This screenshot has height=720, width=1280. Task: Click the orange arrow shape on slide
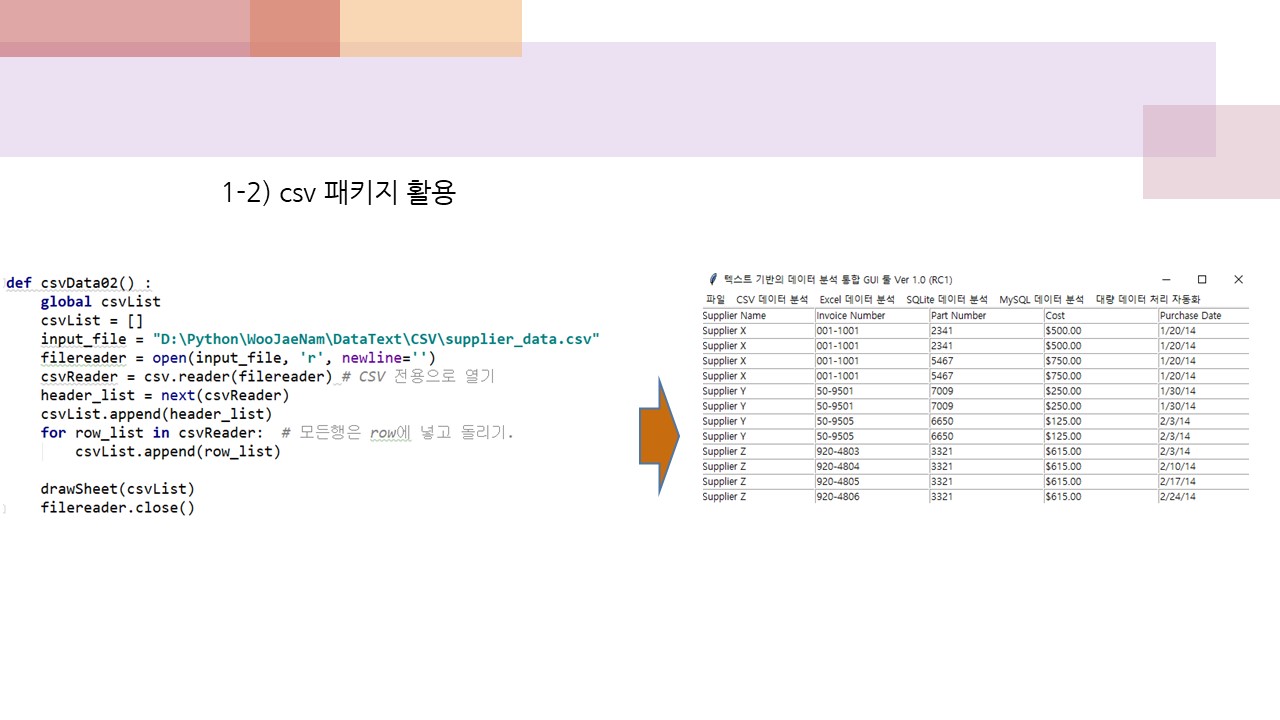tap(660, 436)
